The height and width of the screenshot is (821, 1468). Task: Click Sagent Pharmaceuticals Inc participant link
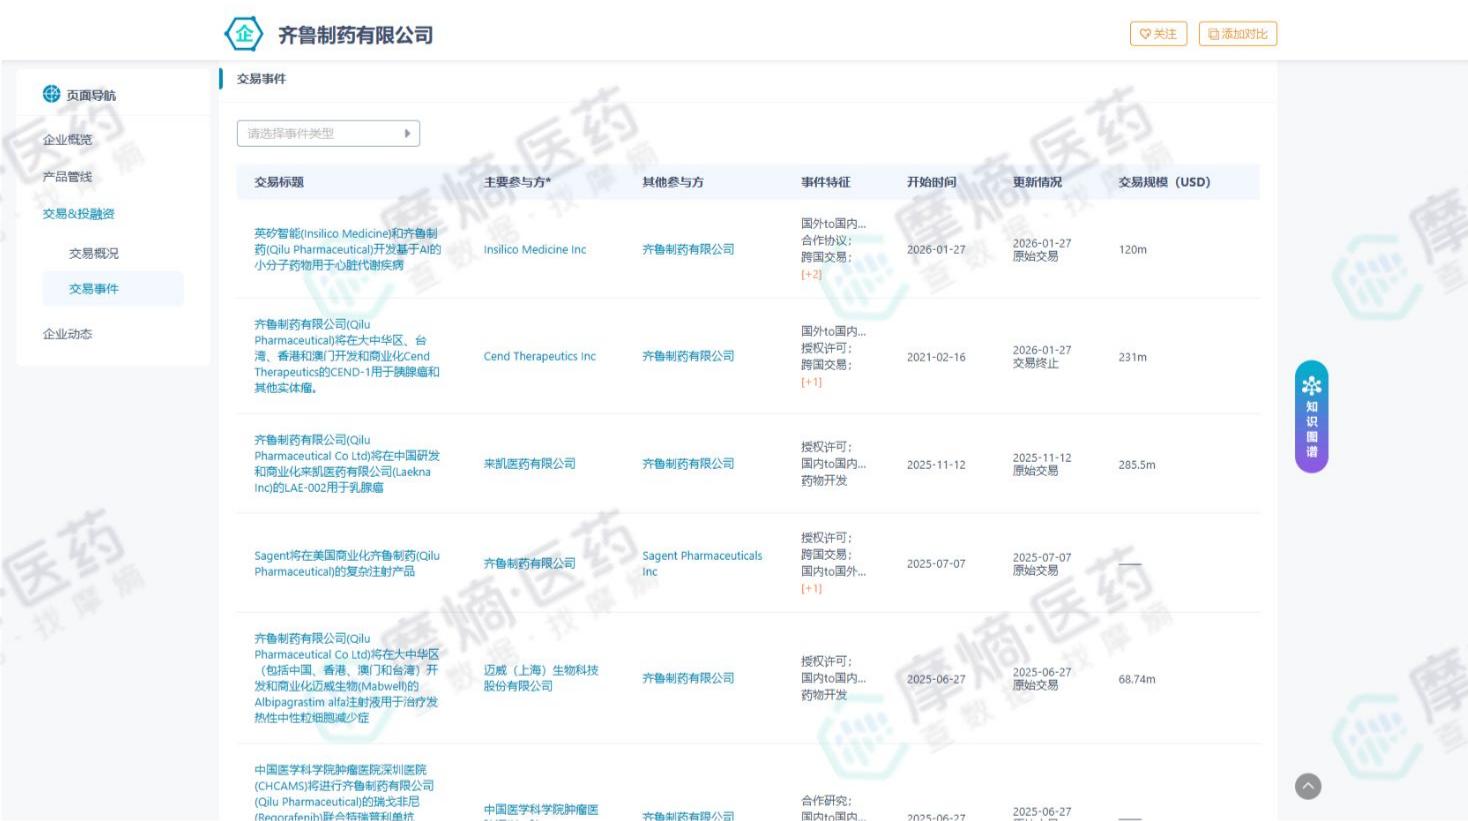pos(702,563)
